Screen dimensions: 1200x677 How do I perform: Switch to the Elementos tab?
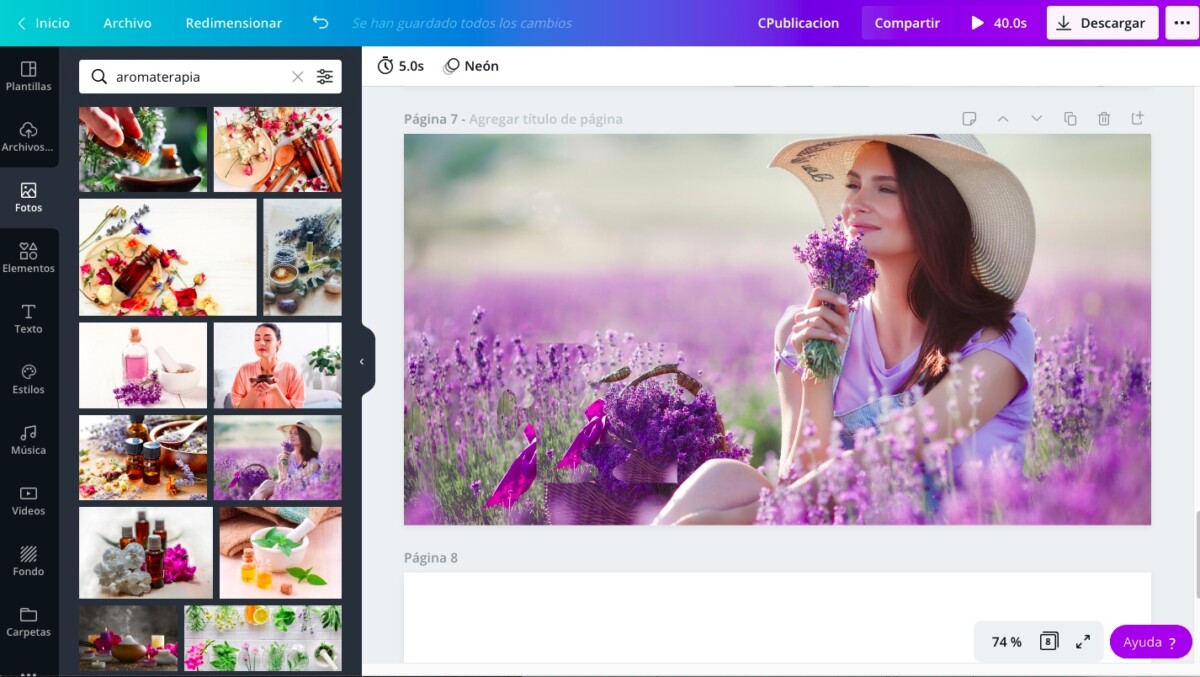coord(28,257)
